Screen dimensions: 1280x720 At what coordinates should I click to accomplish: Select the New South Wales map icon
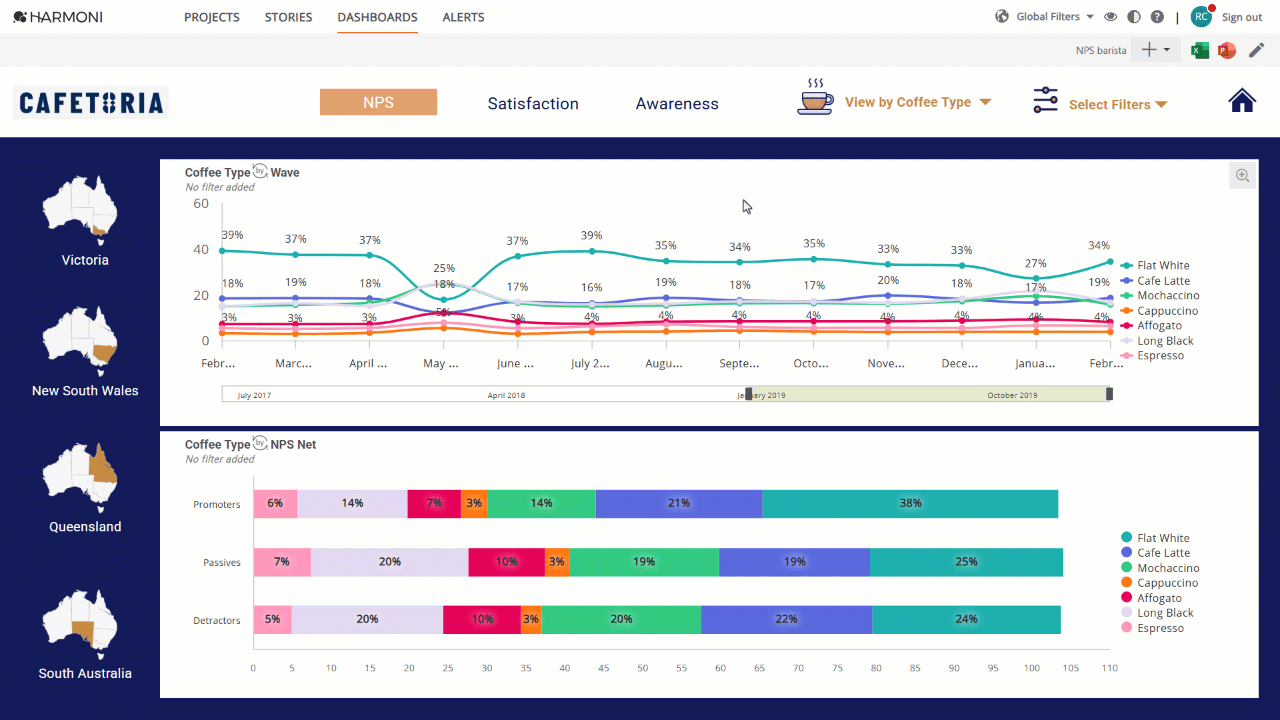[x=82, y=340]
